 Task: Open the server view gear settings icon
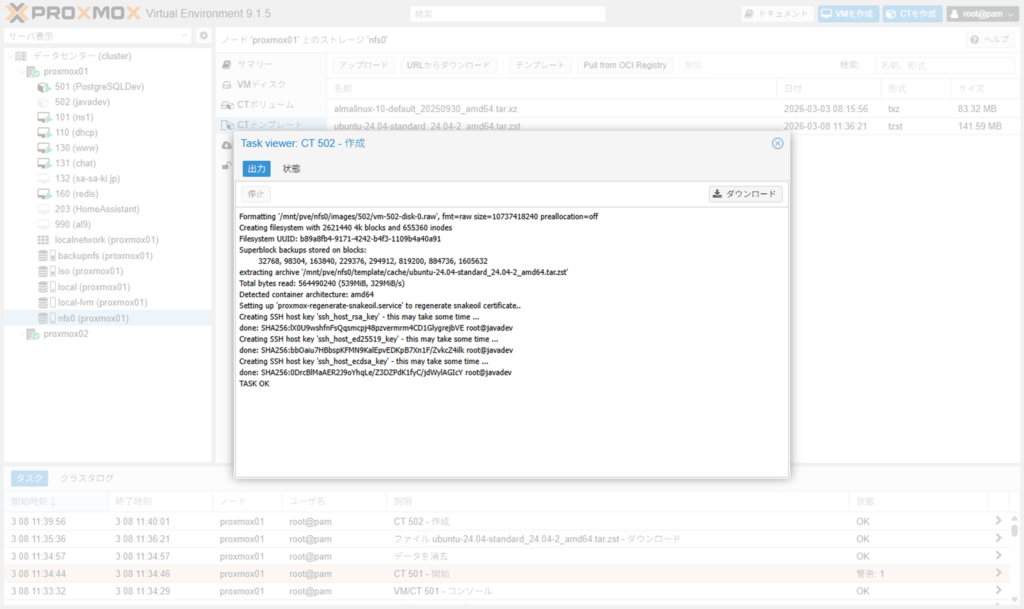tap(204, 36)
